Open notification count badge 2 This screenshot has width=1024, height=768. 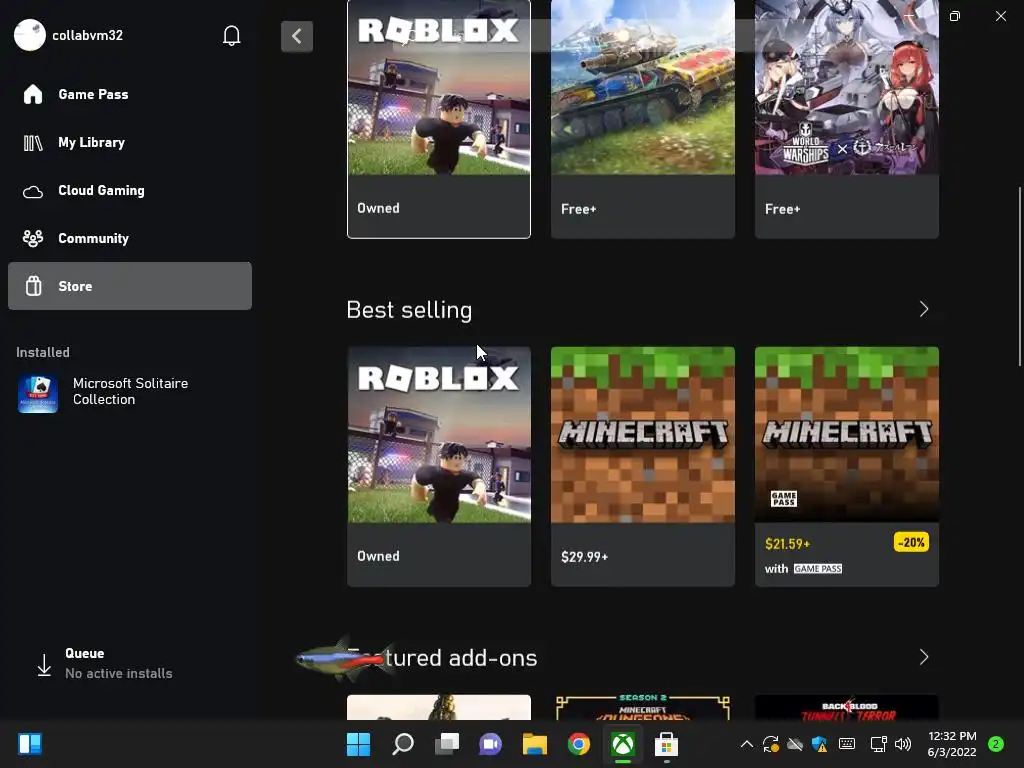[996, 744]
